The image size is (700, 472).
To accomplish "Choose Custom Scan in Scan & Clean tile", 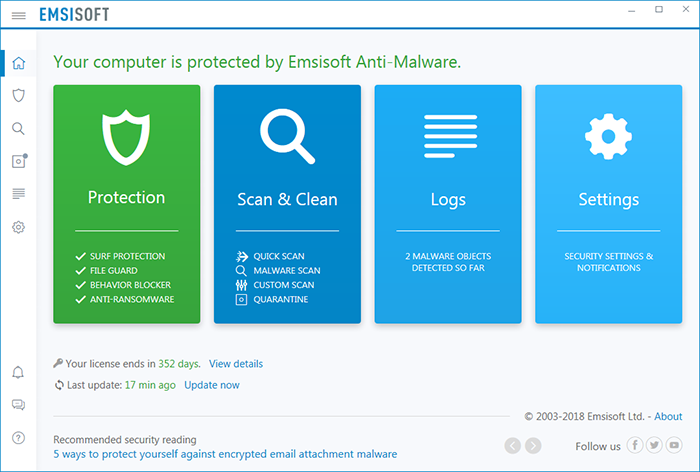I will pyautogui.click(x=275, y=285).
